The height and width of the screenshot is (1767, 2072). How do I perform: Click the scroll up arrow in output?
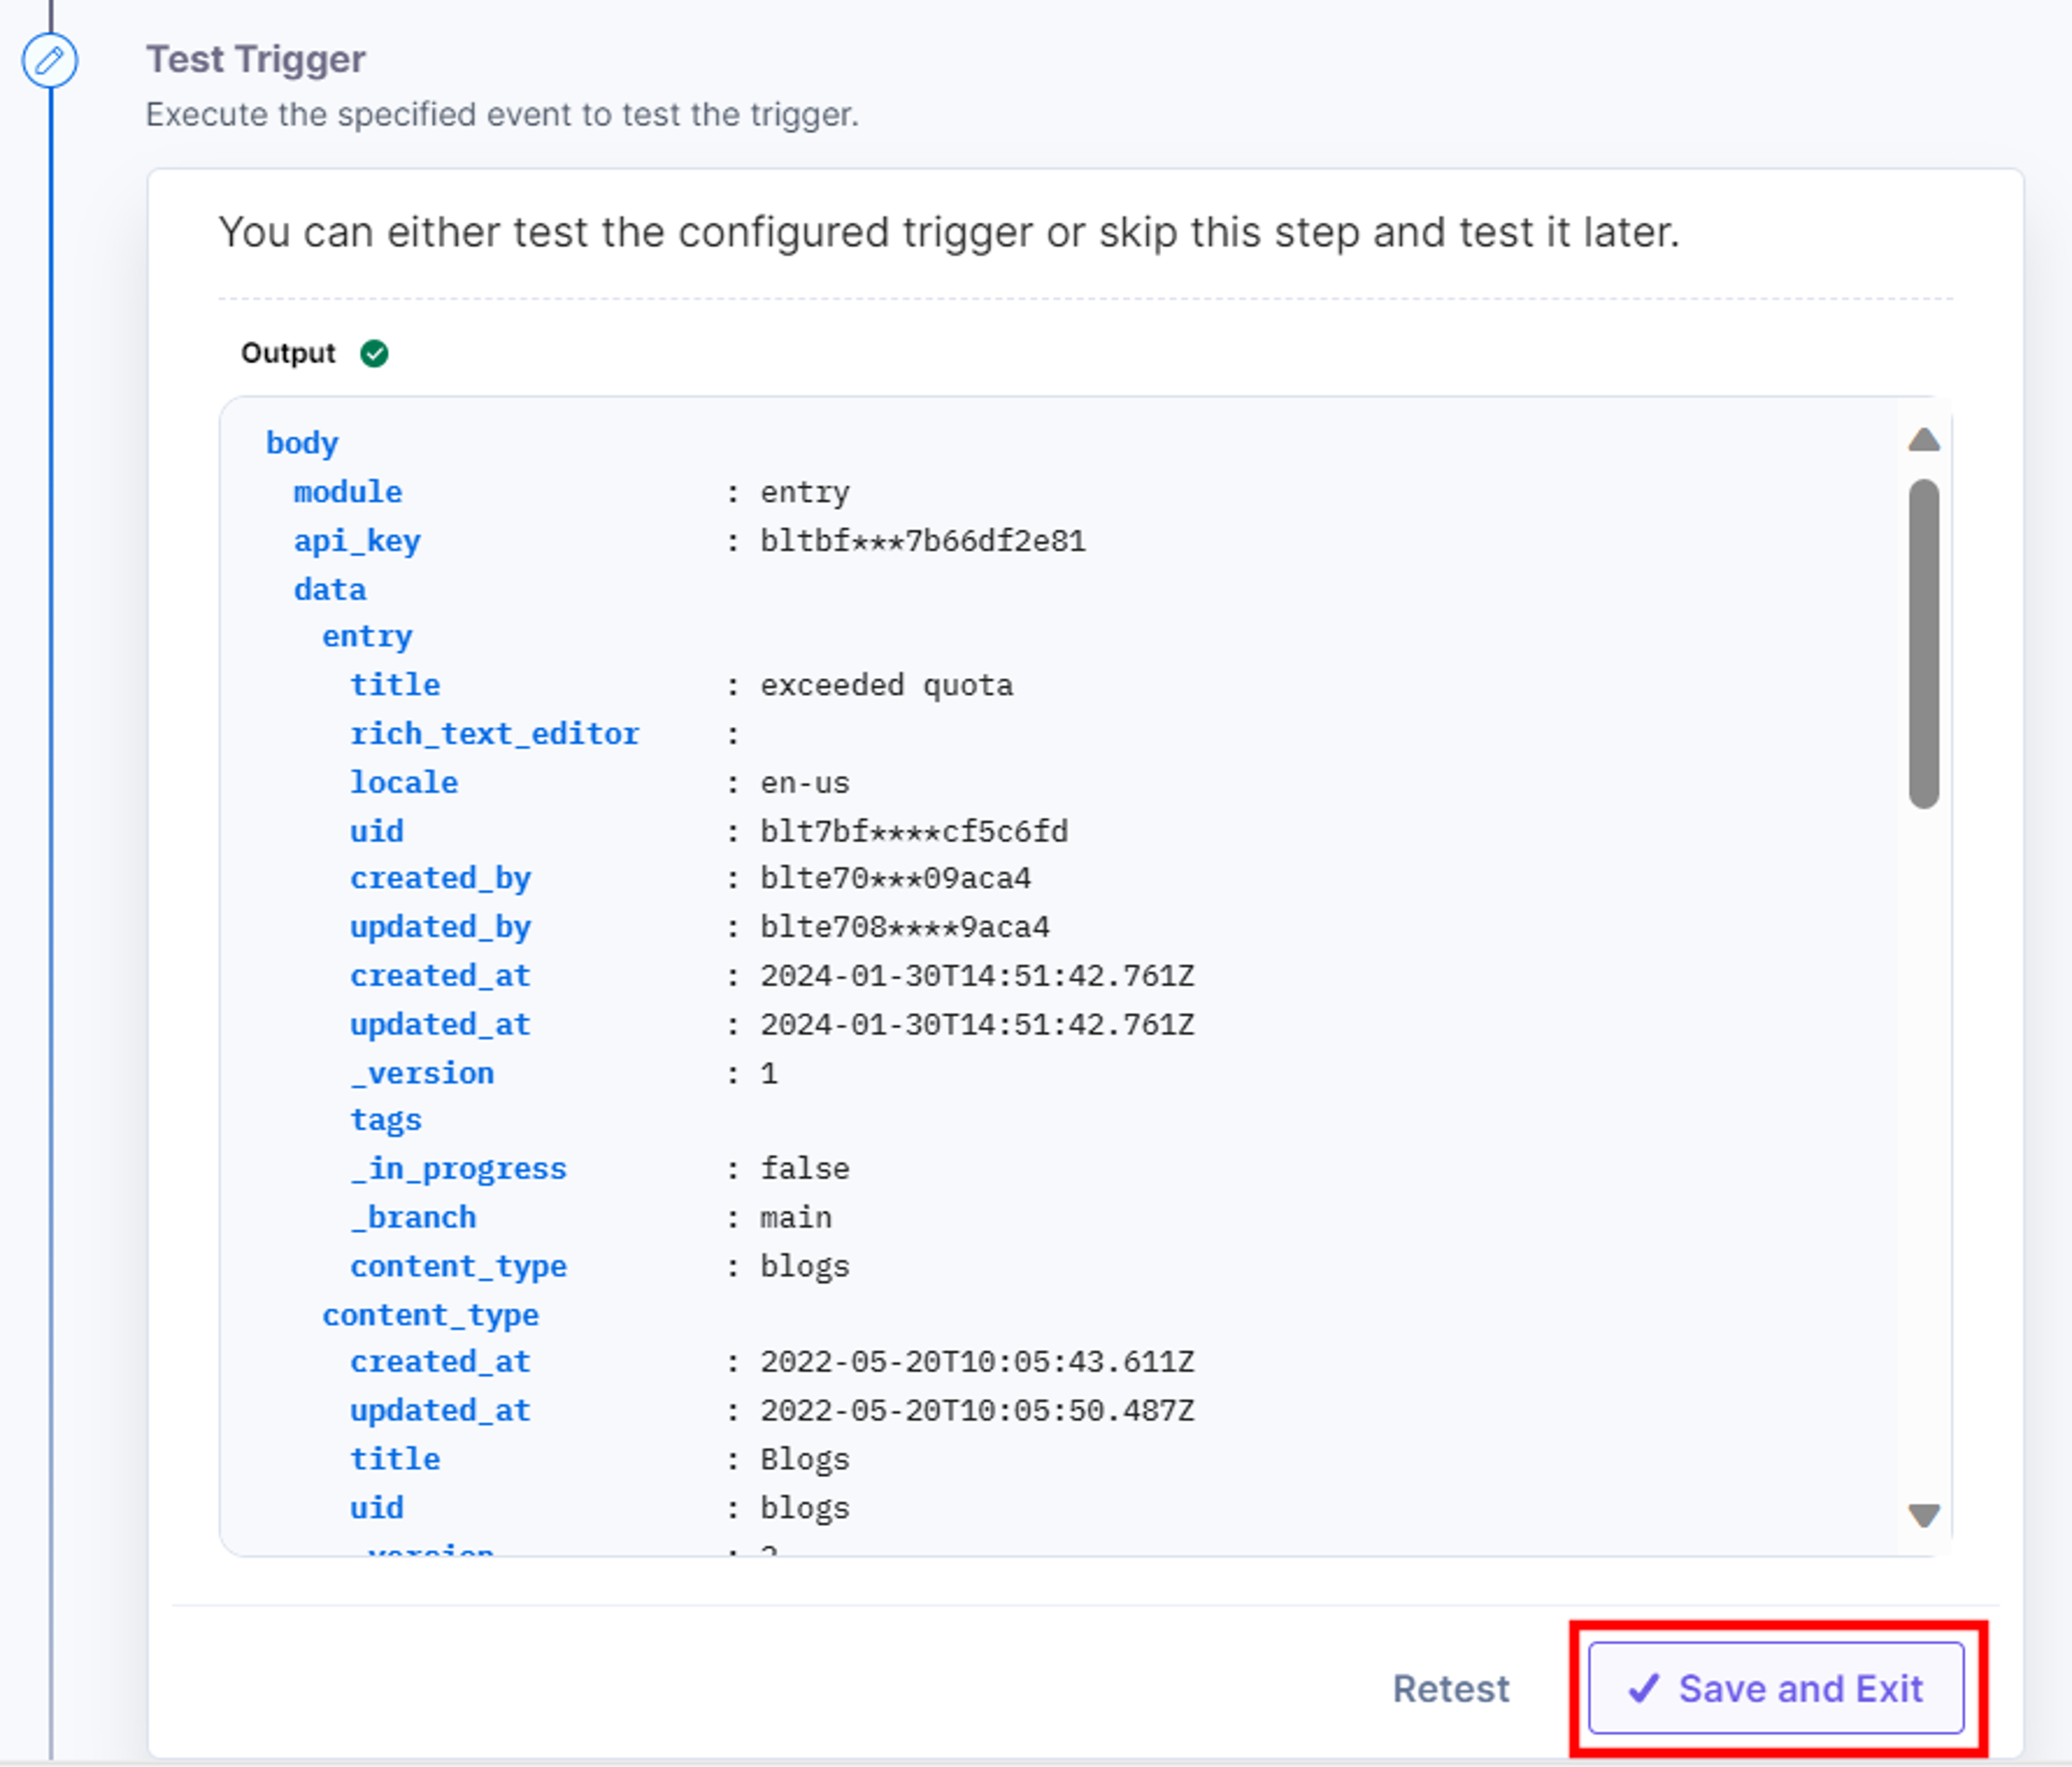(1924, 440)
